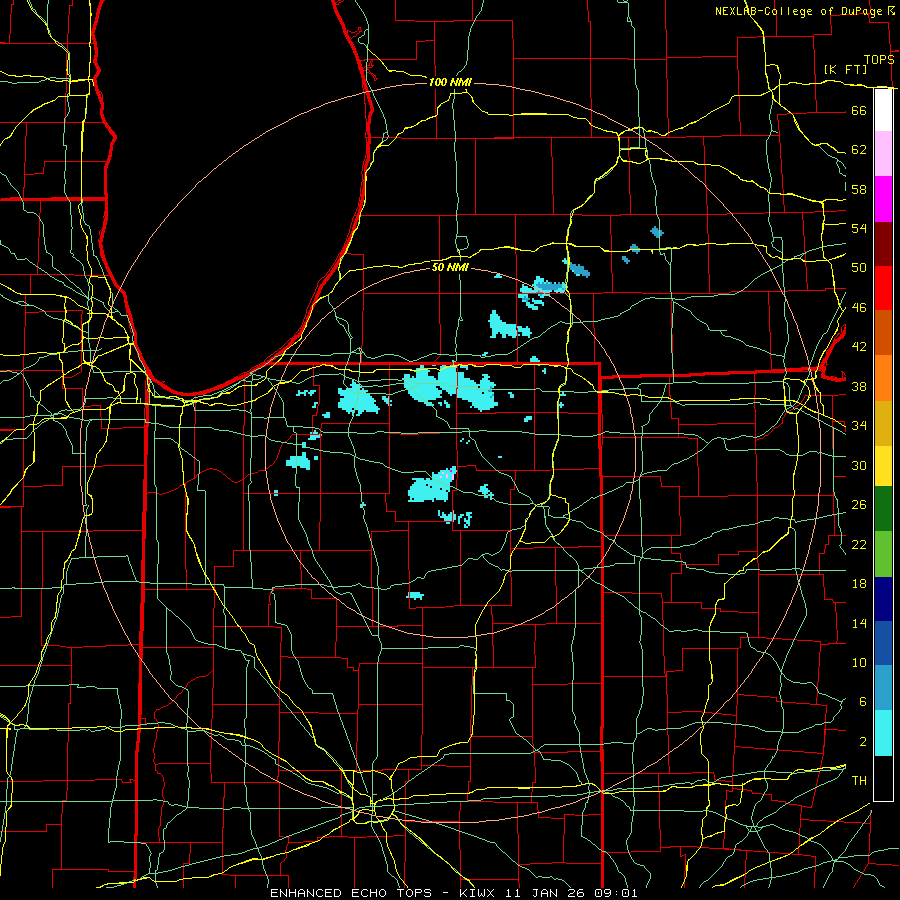The width and height of the screenshot is (900, 900).
Task: Click the dark red maroon legend swatch
Action: (883, 244)
